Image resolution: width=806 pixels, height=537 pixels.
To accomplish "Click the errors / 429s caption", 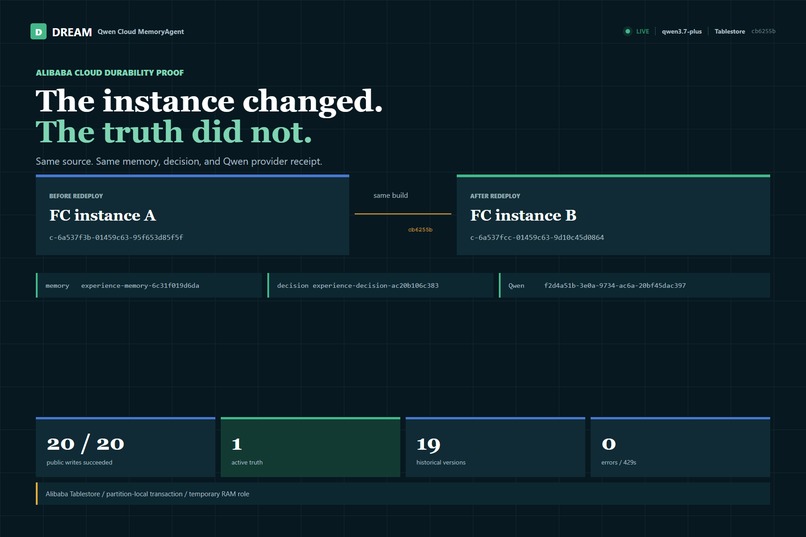I will pos(619,462).
